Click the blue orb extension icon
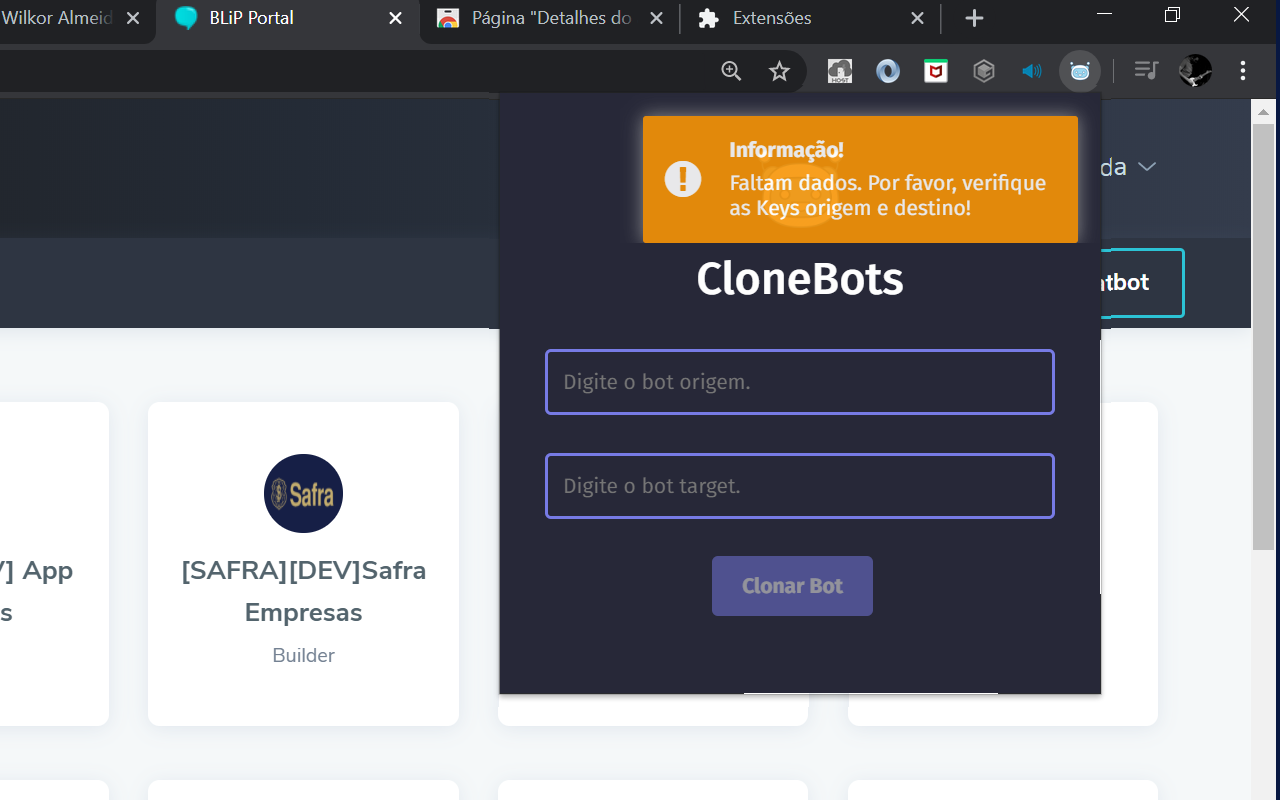This screenshot has width=1280, height=800. 887,71
